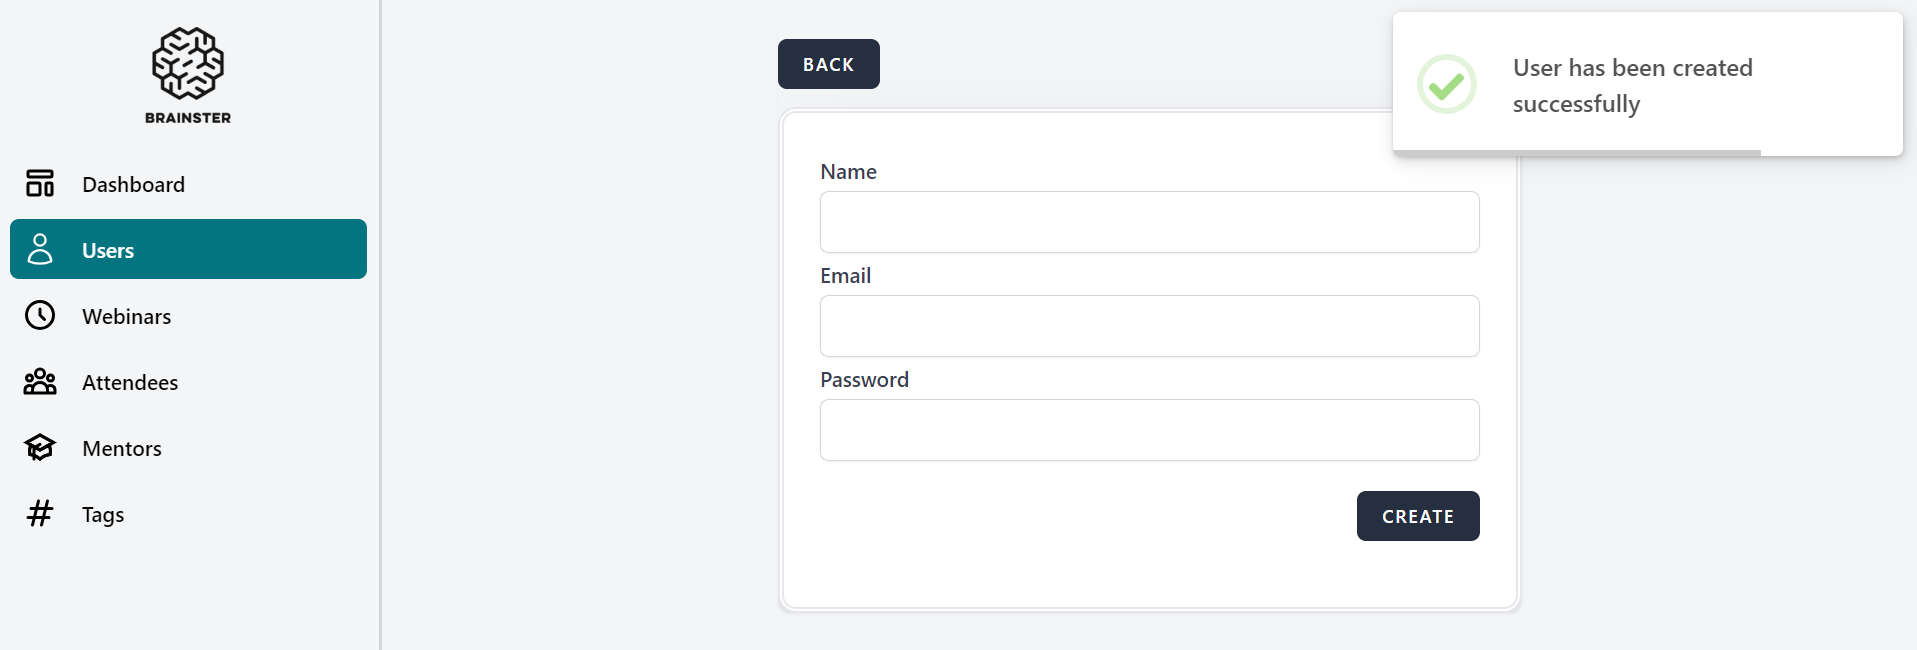Click the Dashboard layout icon

(x=40, y=184)
